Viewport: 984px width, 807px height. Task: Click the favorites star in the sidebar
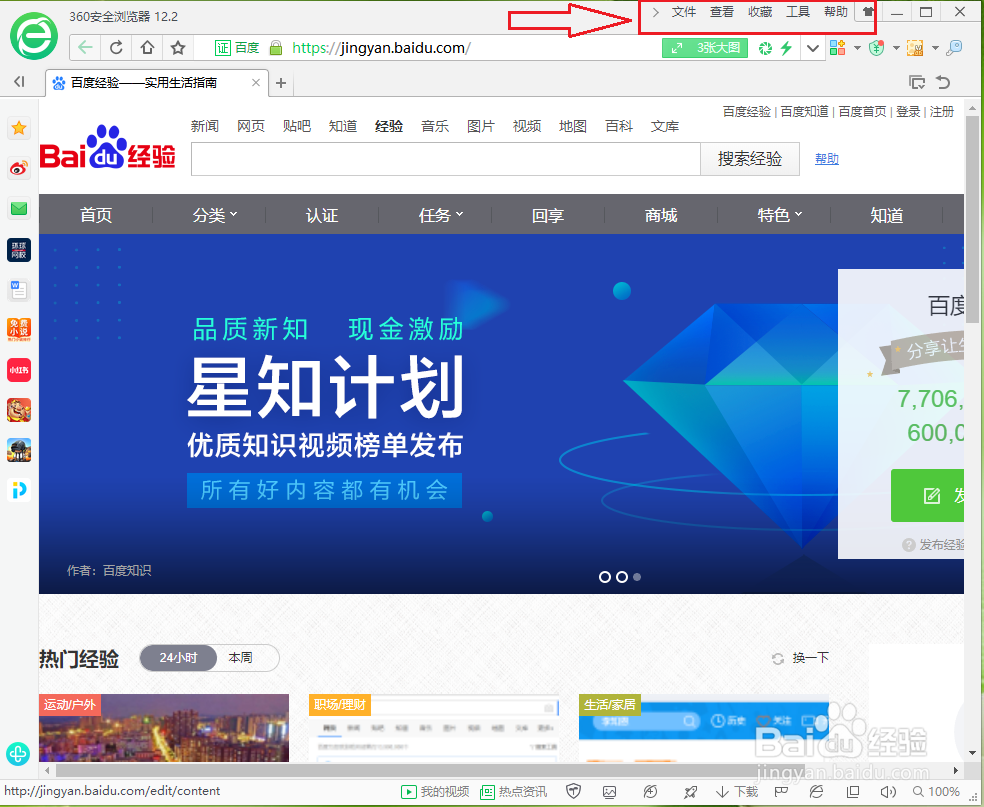coord(18,128)
